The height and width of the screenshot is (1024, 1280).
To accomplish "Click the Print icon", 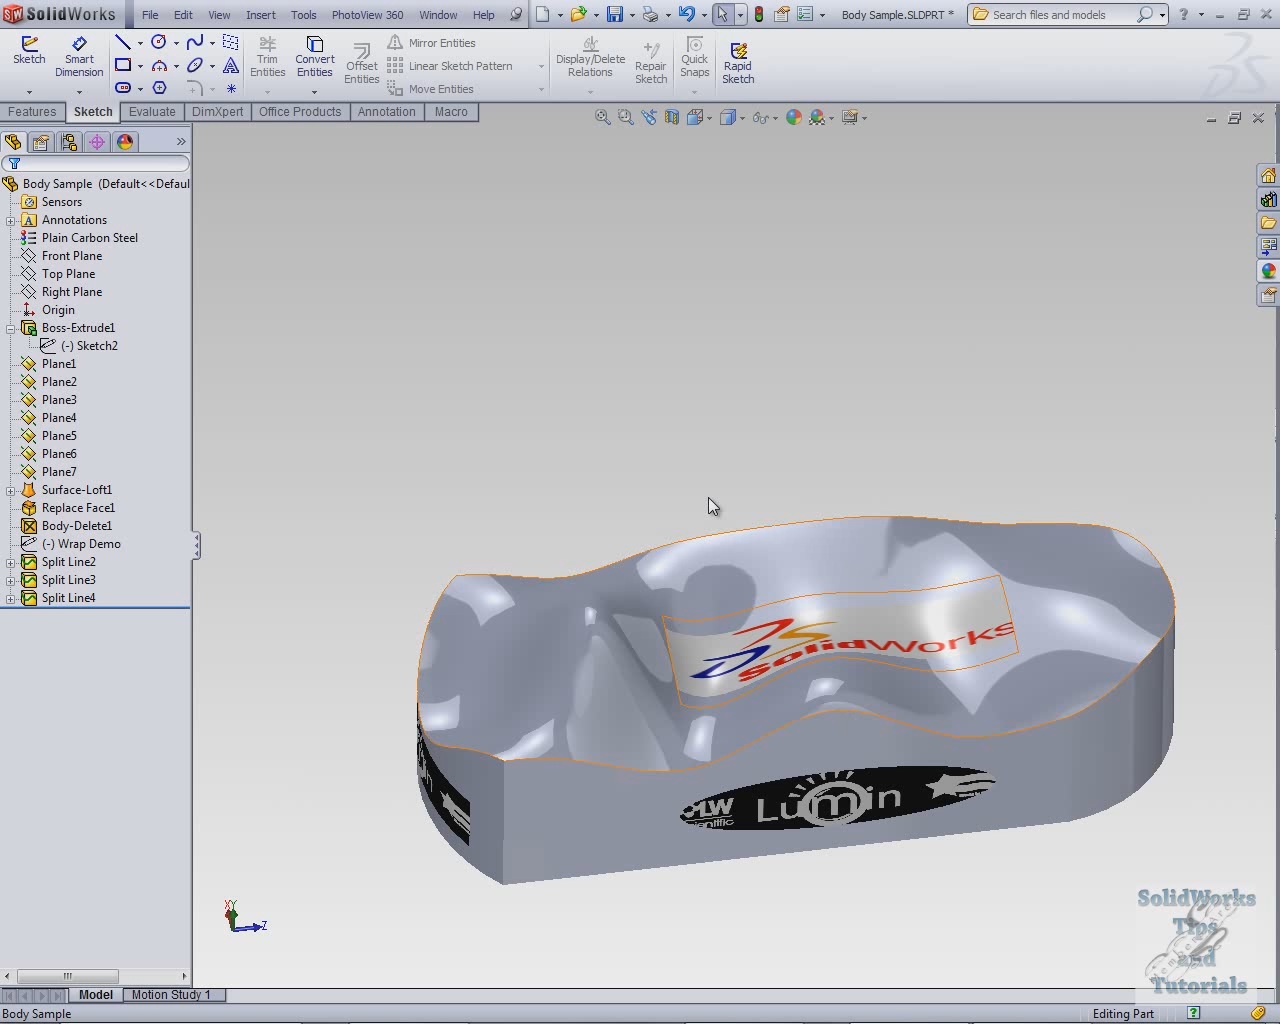I will pyautogui.click(x=651, y=14).
